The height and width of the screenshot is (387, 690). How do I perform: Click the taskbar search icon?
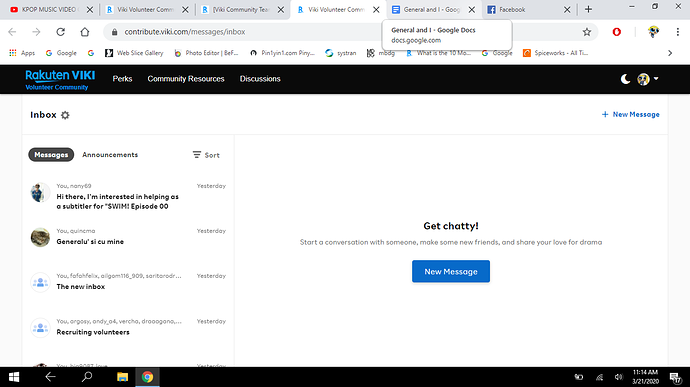(87, 377)
